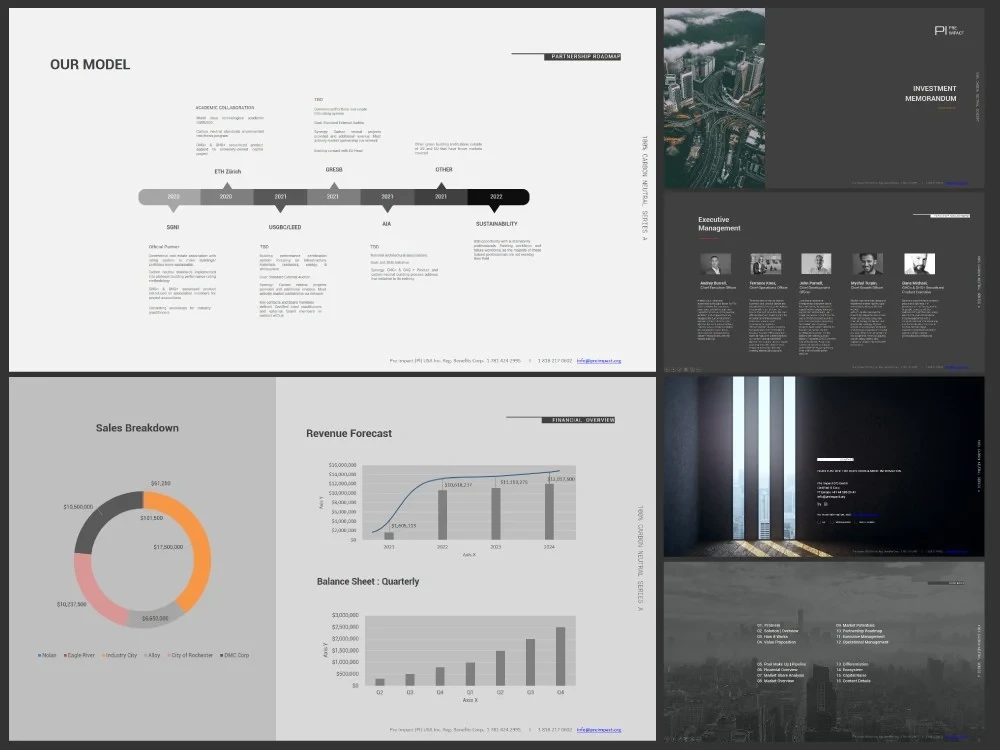Click '06. Financial Overview' in contents list
The height and width of the screenshot is (750, 1000).
point(777,670)
